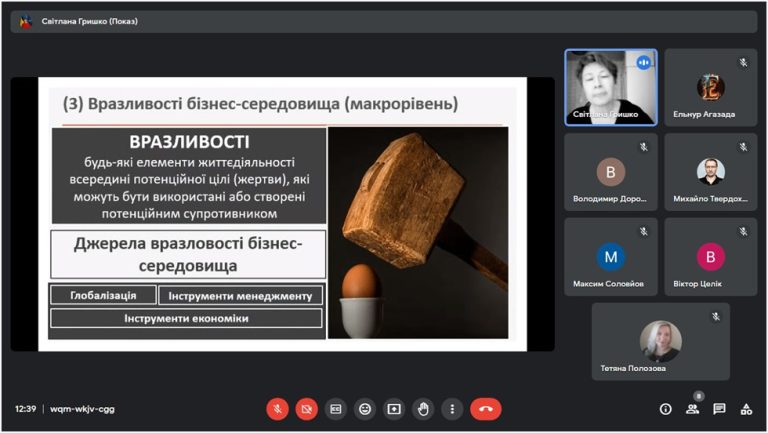This screenshot has height=433, width=768.
Task: Click Джерела вразловості бізнес-середовища box
Action: click(x=188, y=255)
